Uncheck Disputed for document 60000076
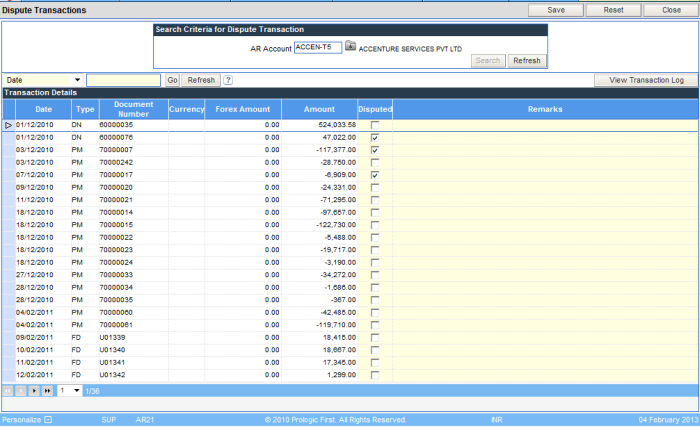This screenshot has width=700, height=427. click(x=375, y=137)
